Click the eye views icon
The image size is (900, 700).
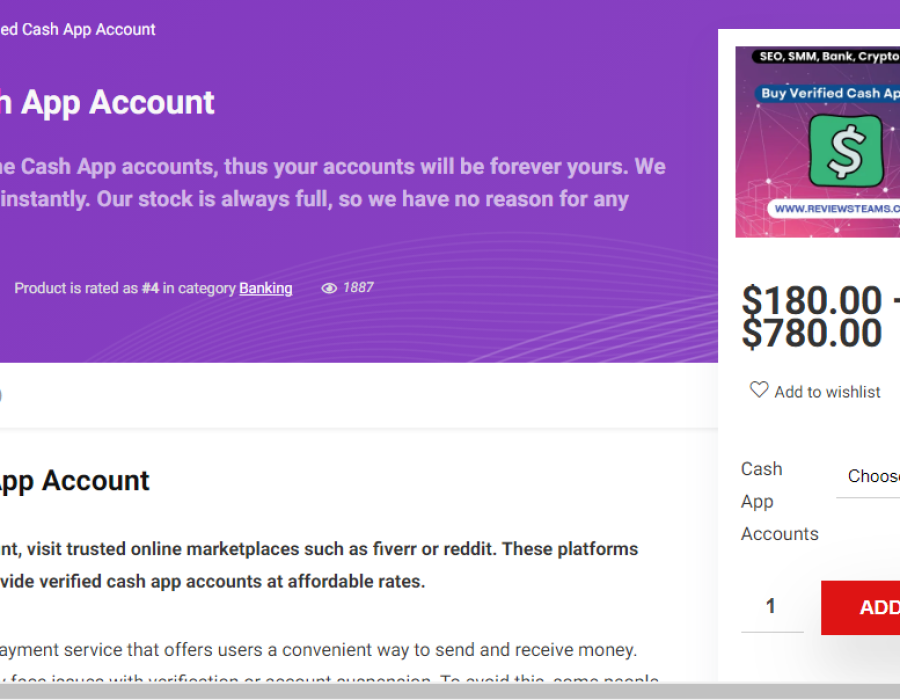tap(329, 288)
